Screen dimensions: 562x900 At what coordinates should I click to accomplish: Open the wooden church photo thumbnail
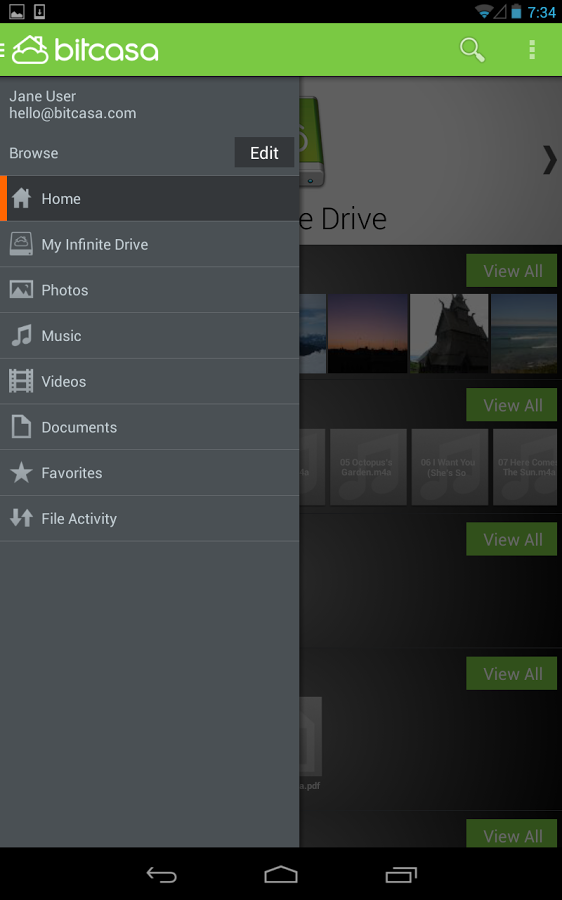(x=449, y=333)
